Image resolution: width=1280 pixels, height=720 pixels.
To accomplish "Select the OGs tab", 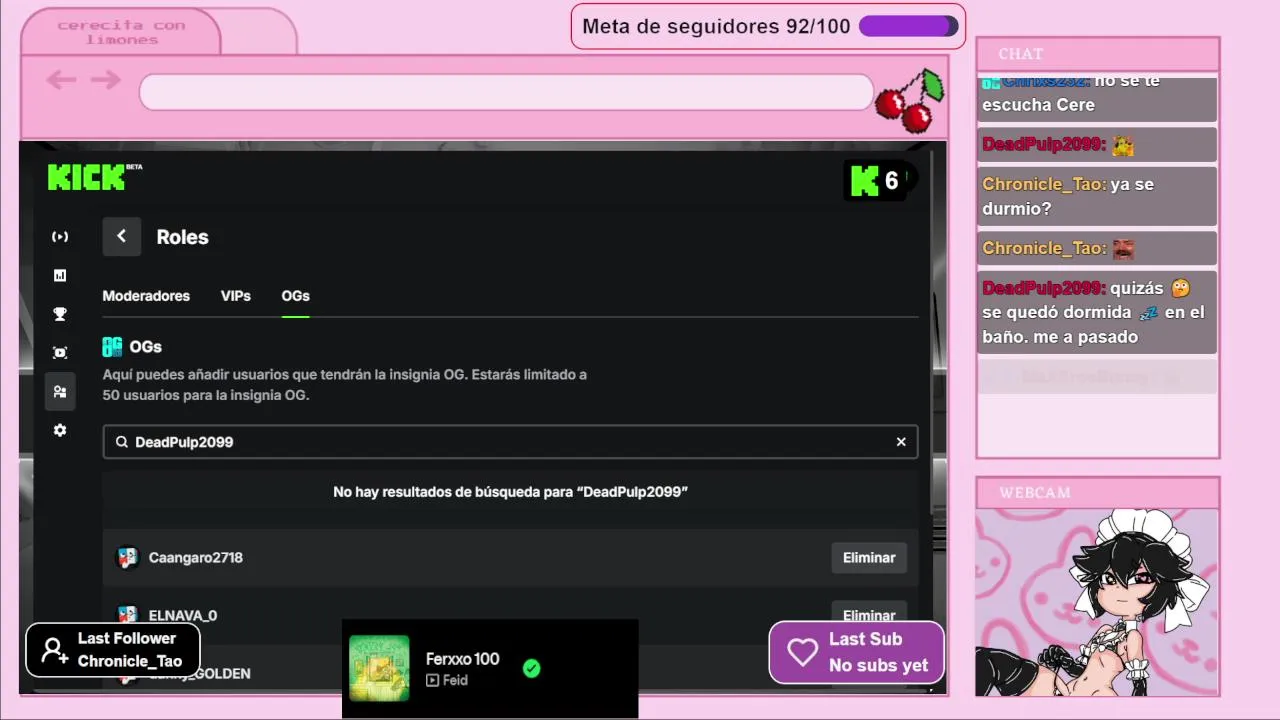I will click(x=295, y=296).
